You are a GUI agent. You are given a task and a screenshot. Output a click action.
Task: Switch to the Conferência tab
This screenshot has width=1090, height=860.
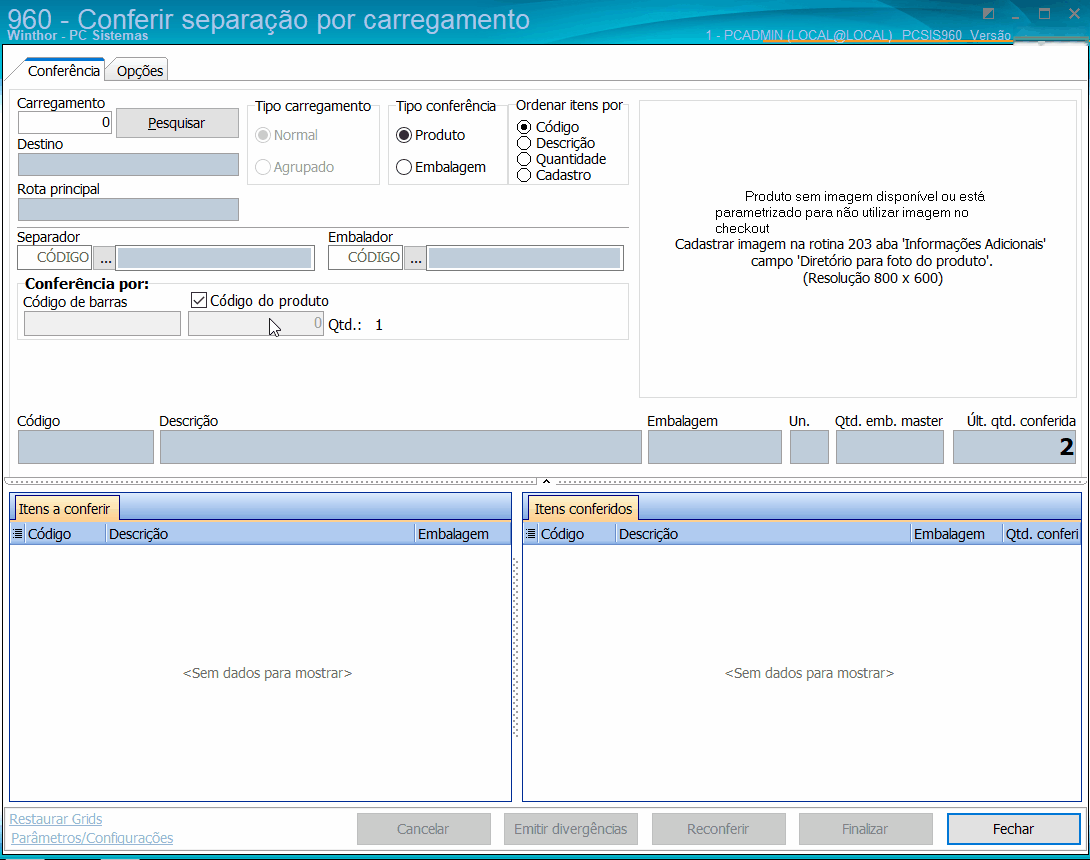(x=63, y=70)
